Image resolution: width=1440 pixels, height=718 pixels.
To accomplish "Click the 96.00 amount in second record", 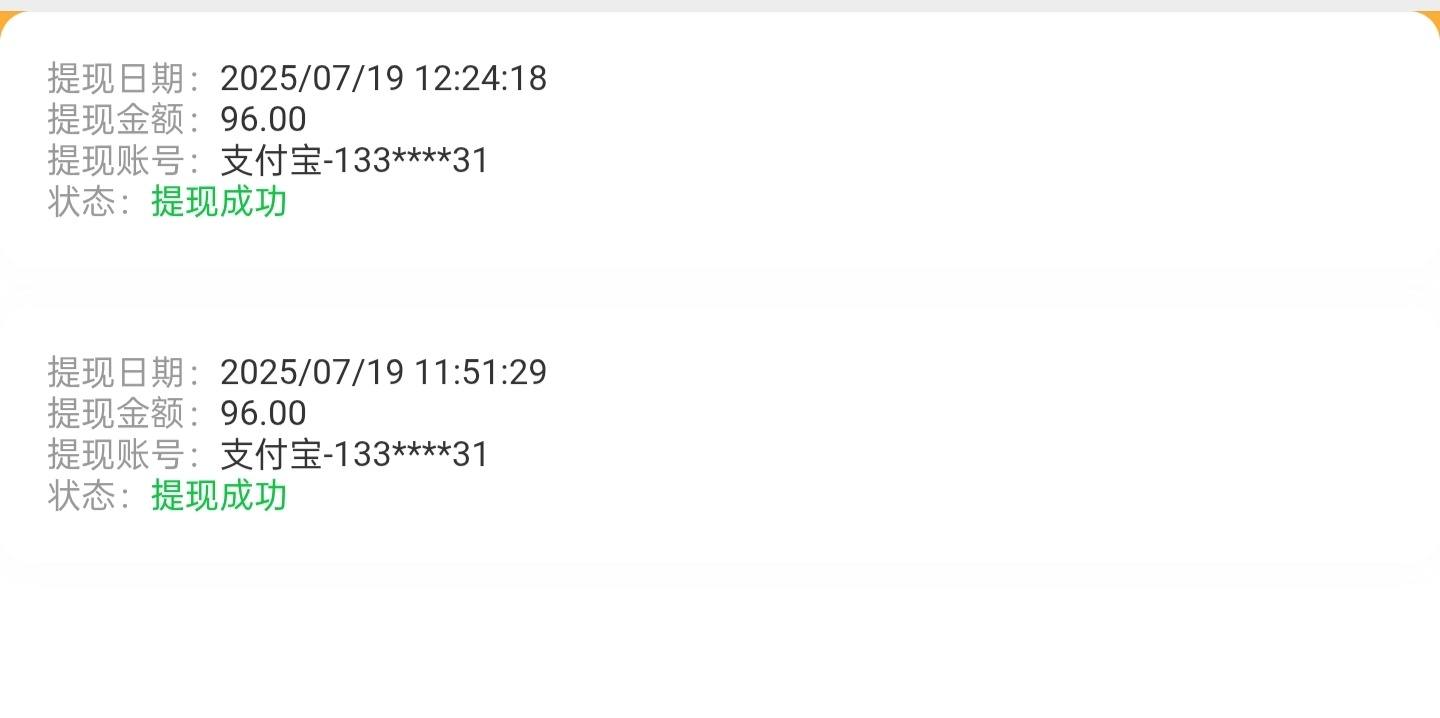I will tap(263, 413).
